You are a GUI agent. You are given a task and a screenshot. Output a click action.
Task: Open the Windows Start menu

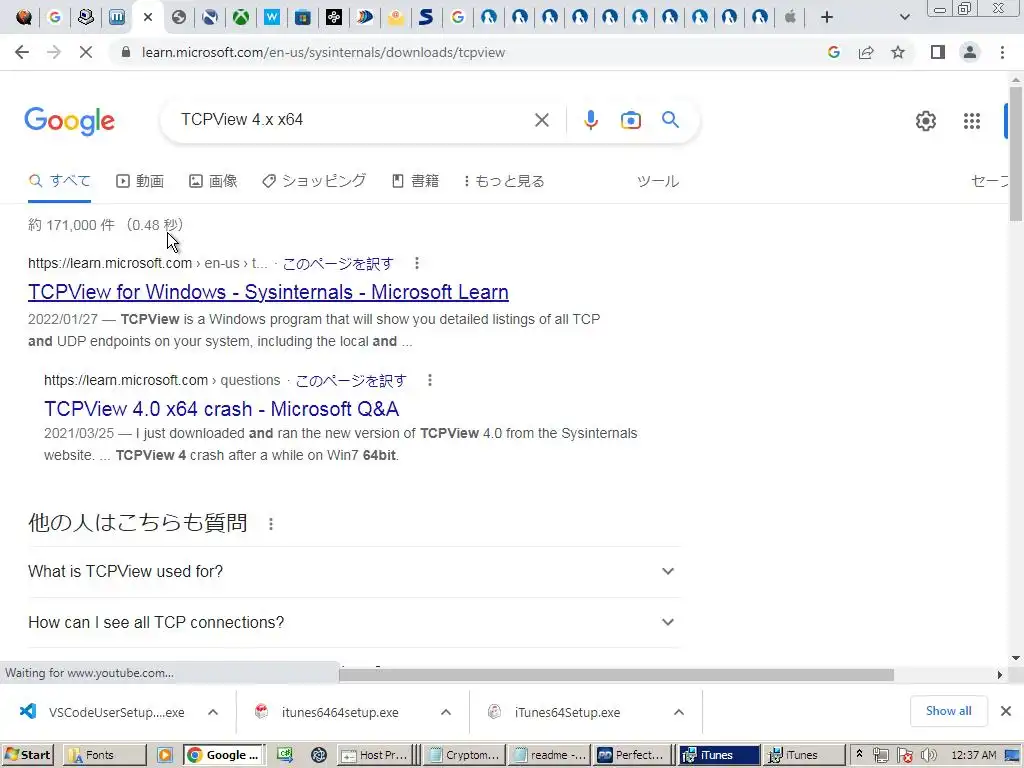point(27,755)
